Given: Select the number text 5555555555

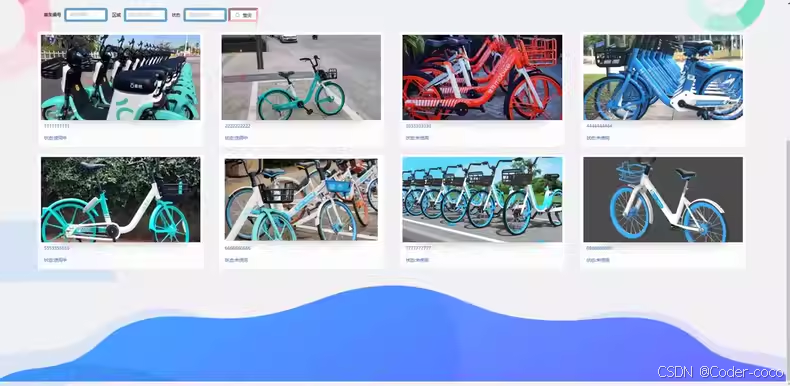Looking at the screenshot, I should point(57,248).
